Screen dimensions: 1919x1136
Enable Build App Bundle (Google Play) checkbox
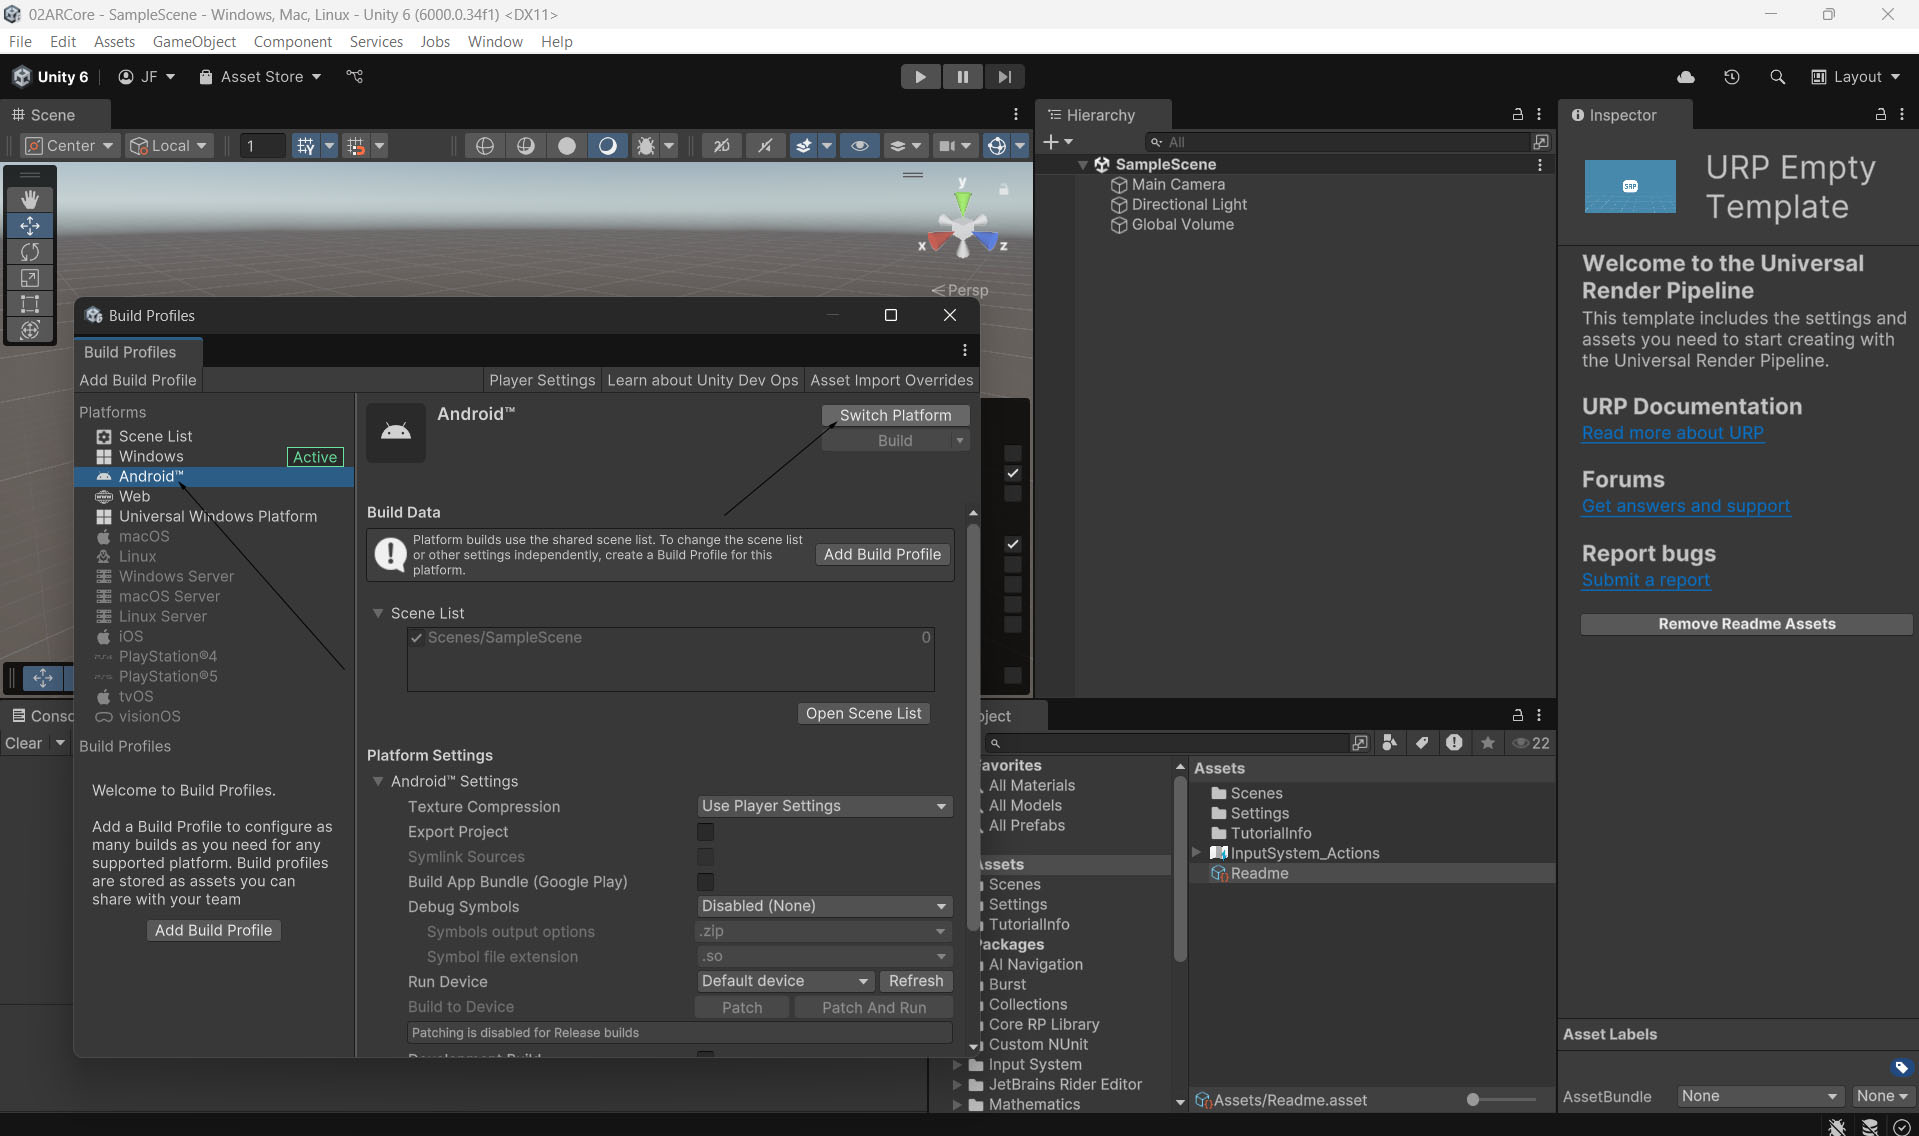coord(705,882)
